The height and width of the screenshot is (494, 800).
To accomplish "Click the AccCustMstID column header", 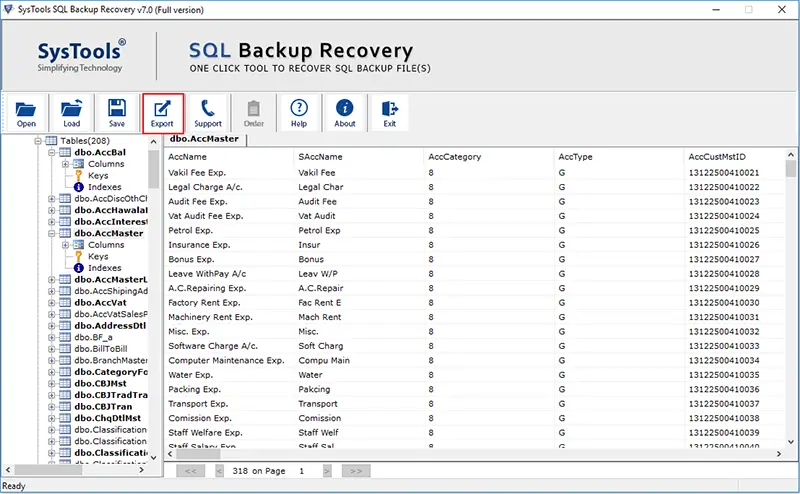I will tap(735, 157).
